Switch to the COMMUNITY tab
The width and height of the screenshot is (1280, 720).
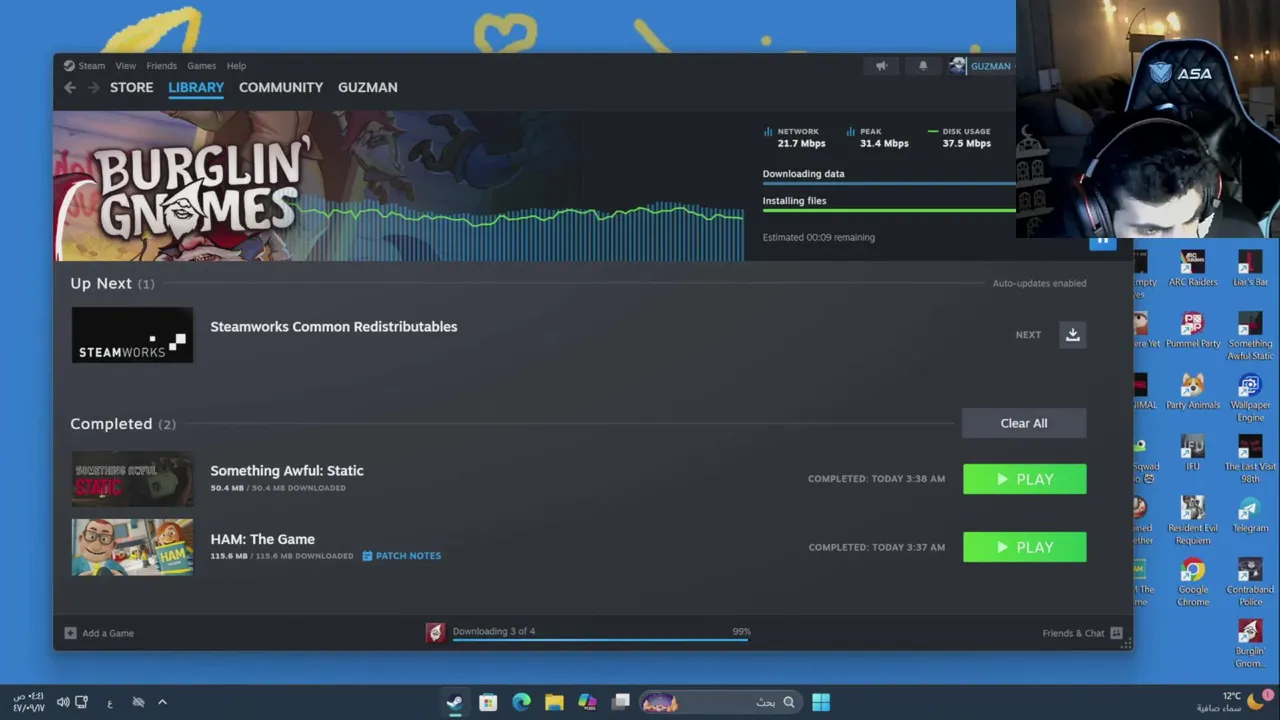point(281,87)
